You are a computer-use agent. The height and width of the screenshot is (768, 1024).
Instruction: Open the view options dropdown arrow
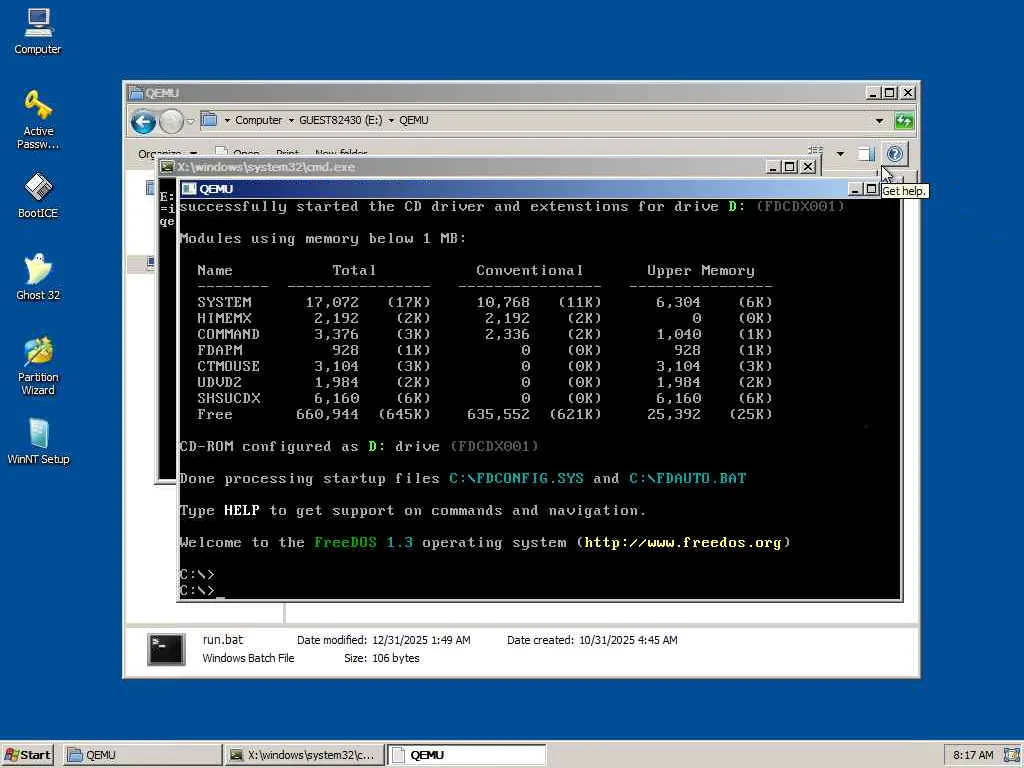[840, 154]
